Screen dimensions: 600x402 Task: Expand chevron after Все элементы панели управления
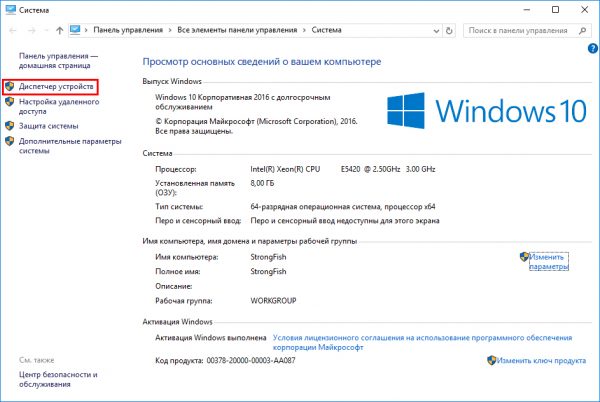(x=304, y=30)
